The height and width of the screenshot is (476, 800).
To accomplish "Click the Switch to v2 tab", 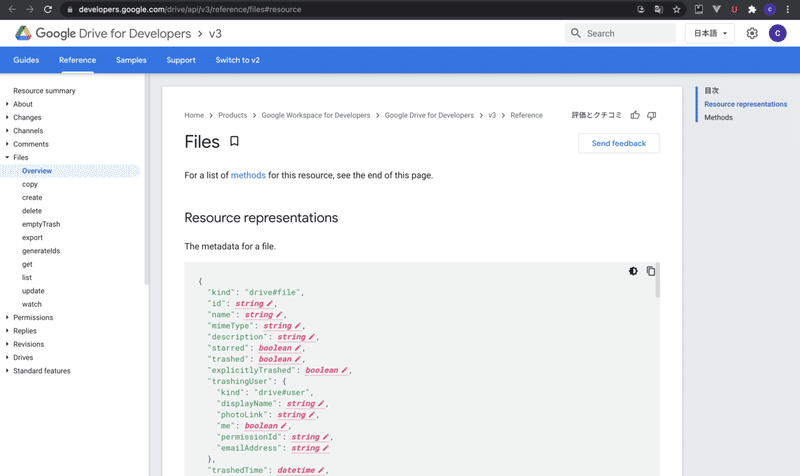I will [237, 60].
